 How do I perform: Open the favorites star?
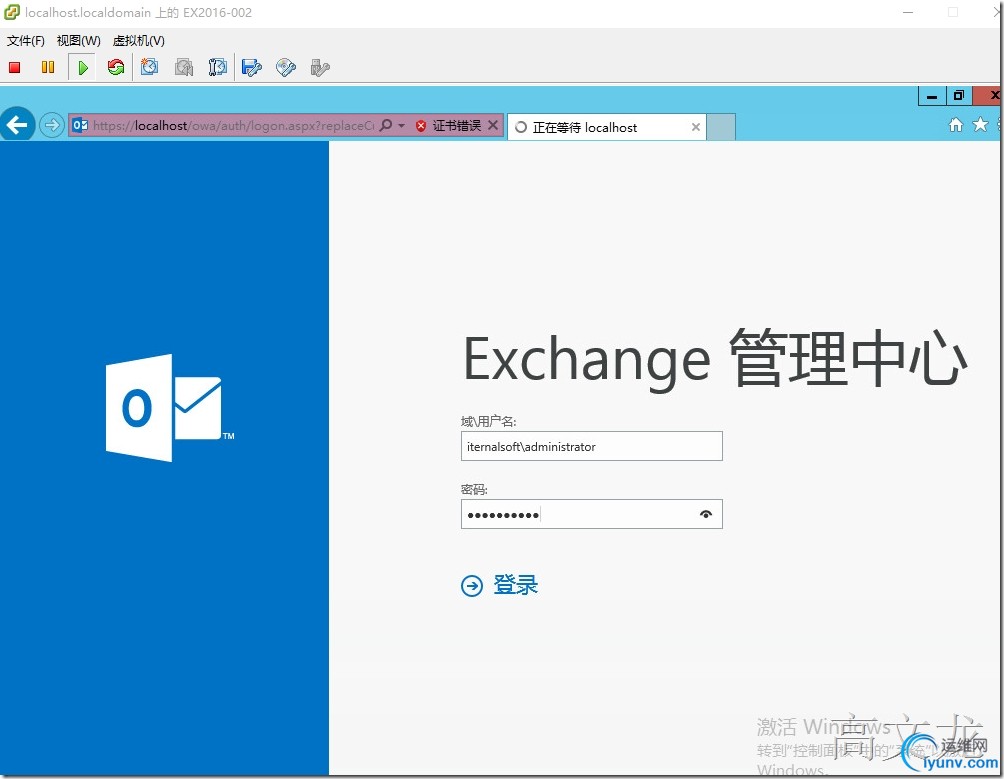tap(980, 125)
